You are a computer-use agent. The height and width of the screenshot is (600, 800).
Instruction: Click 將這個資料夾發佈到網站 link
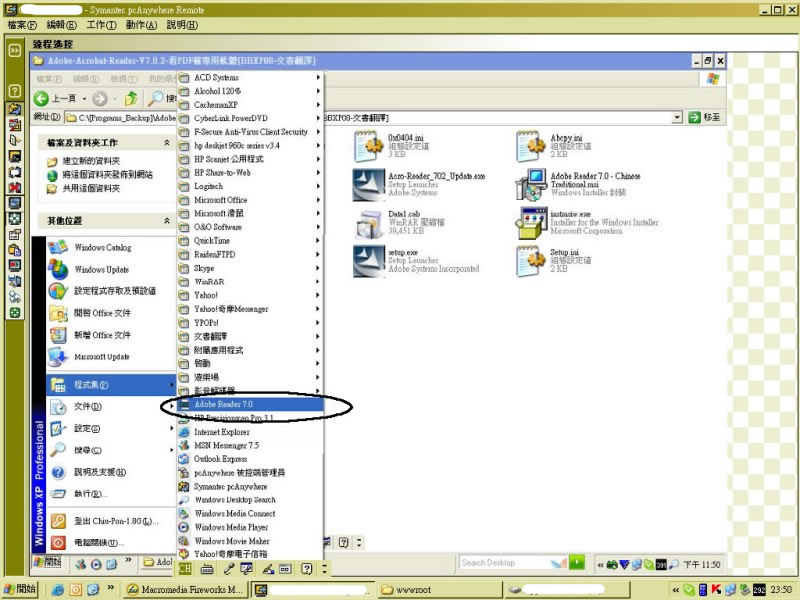[107, 174]
